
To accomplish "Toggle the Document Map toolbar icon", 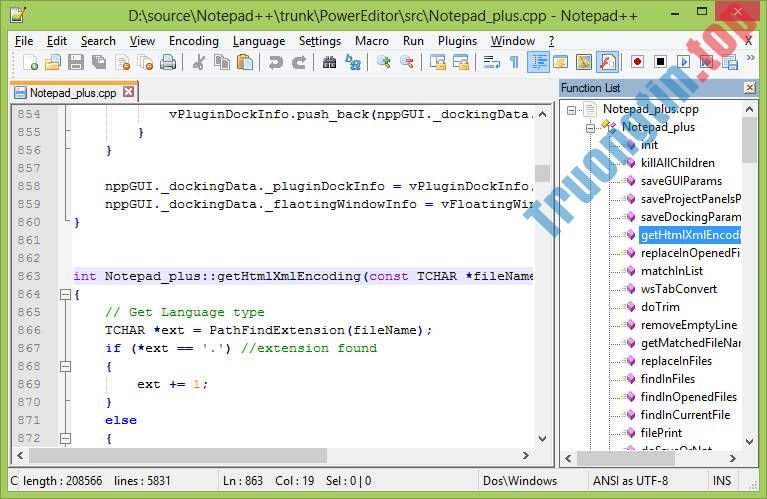I will click(x=584, y=63).
